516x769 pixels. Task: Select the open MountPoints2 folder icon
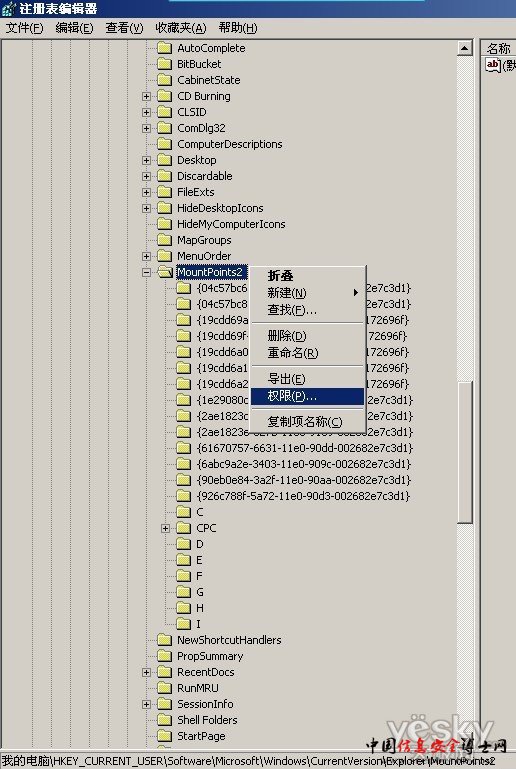tap(165, 272)
